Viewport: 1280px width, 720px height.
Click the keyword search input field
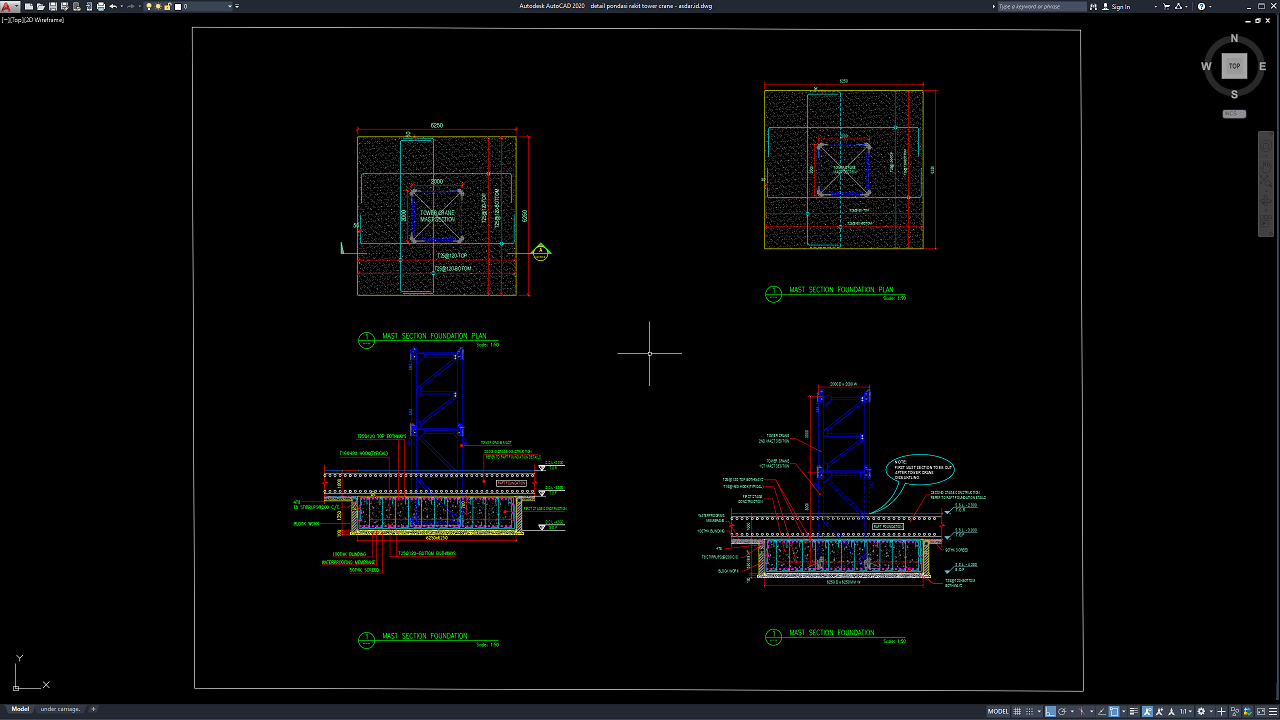pyautogui.click(x=1040, y=6)
